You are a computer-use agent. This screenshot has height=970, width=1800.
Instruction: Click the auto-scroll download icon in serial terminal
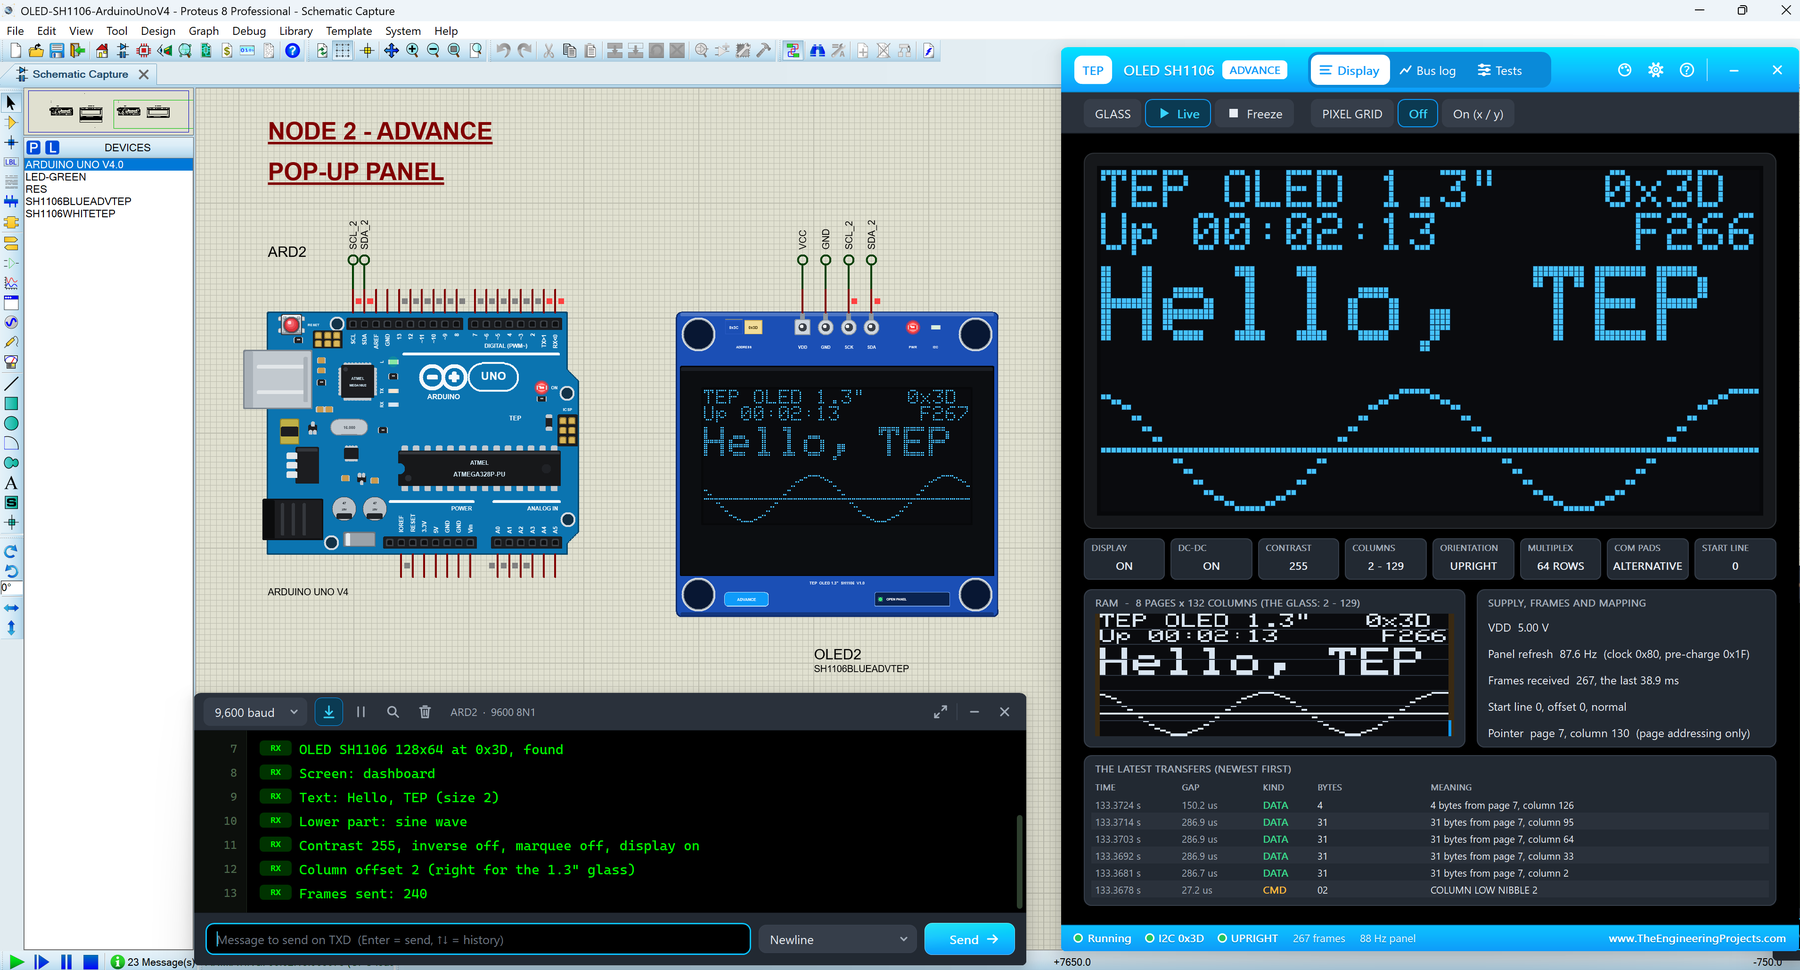click(x=329, y=712)
